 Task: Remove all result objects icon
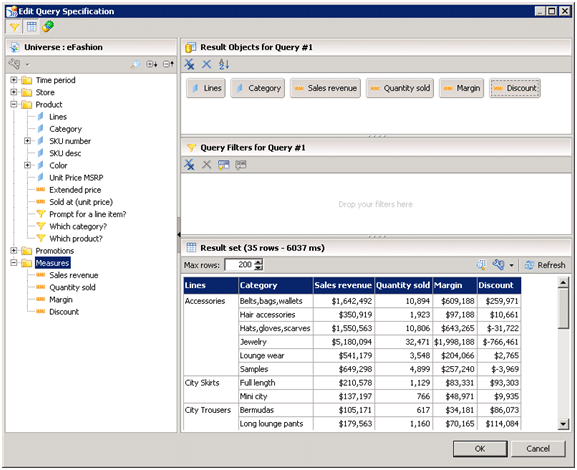coord(190,64)
